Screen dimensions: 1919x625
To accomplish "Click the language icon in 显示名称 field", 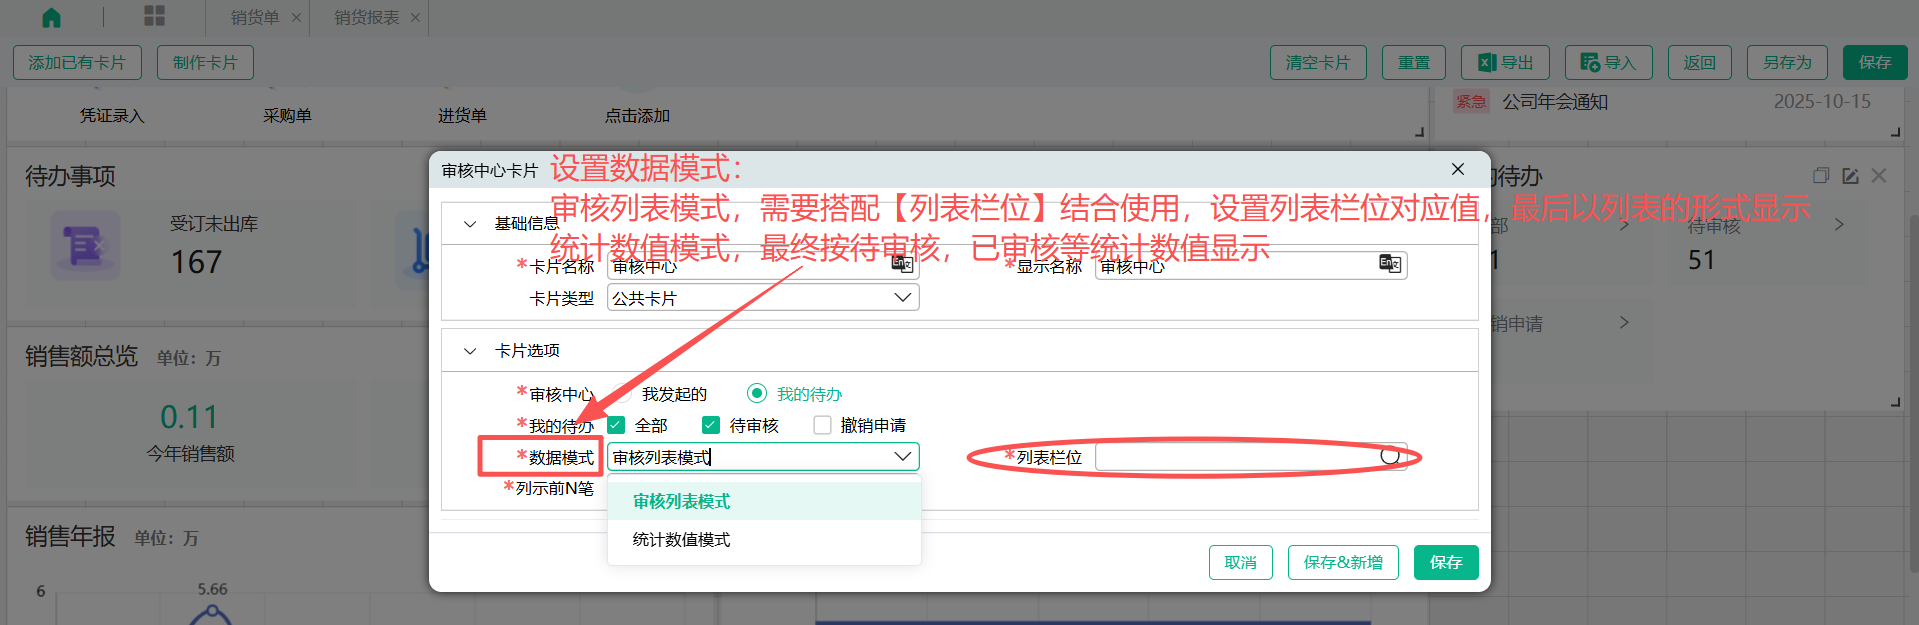I will 1390,264.
